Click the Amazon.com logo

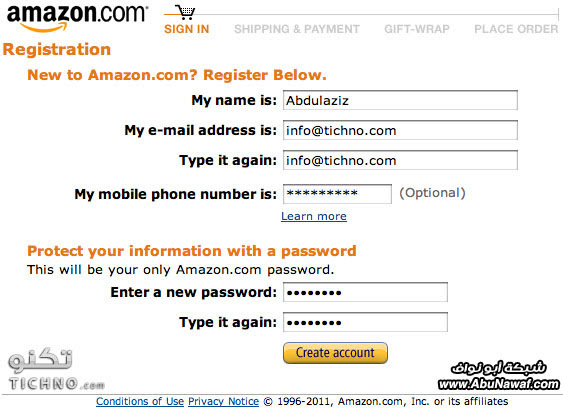pos(77,18)
